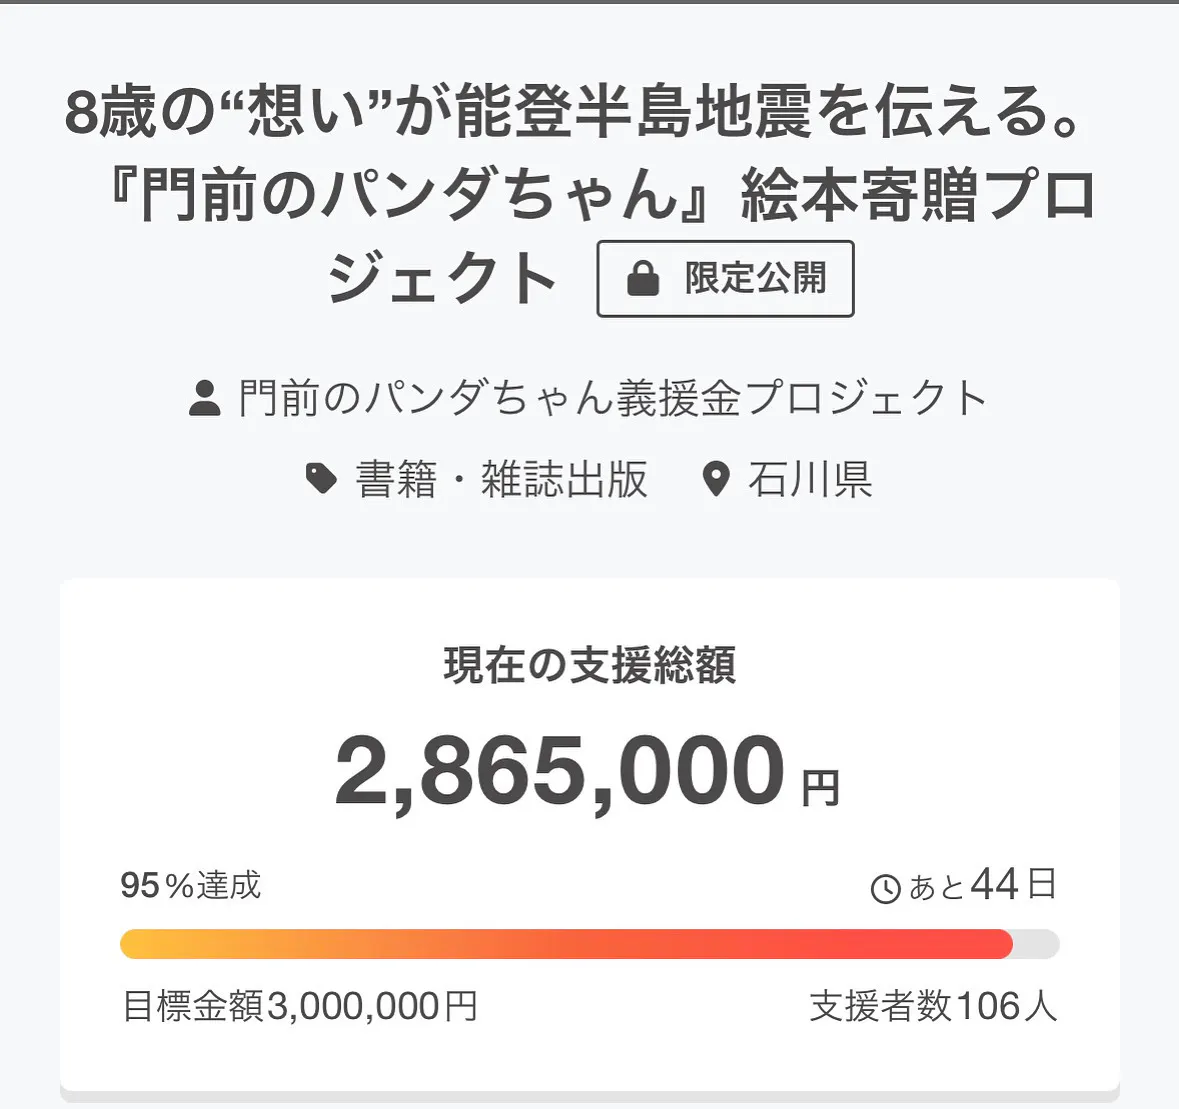Open the 書籍・雑誌出版 category link
The image size is (1179, 1109).
502,479
